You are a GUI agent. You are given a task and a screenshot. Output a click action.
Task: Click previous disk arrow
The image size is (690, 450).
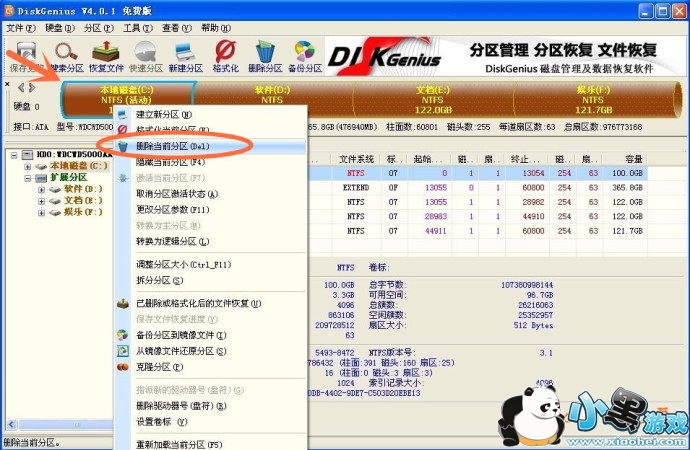[20, 88]
